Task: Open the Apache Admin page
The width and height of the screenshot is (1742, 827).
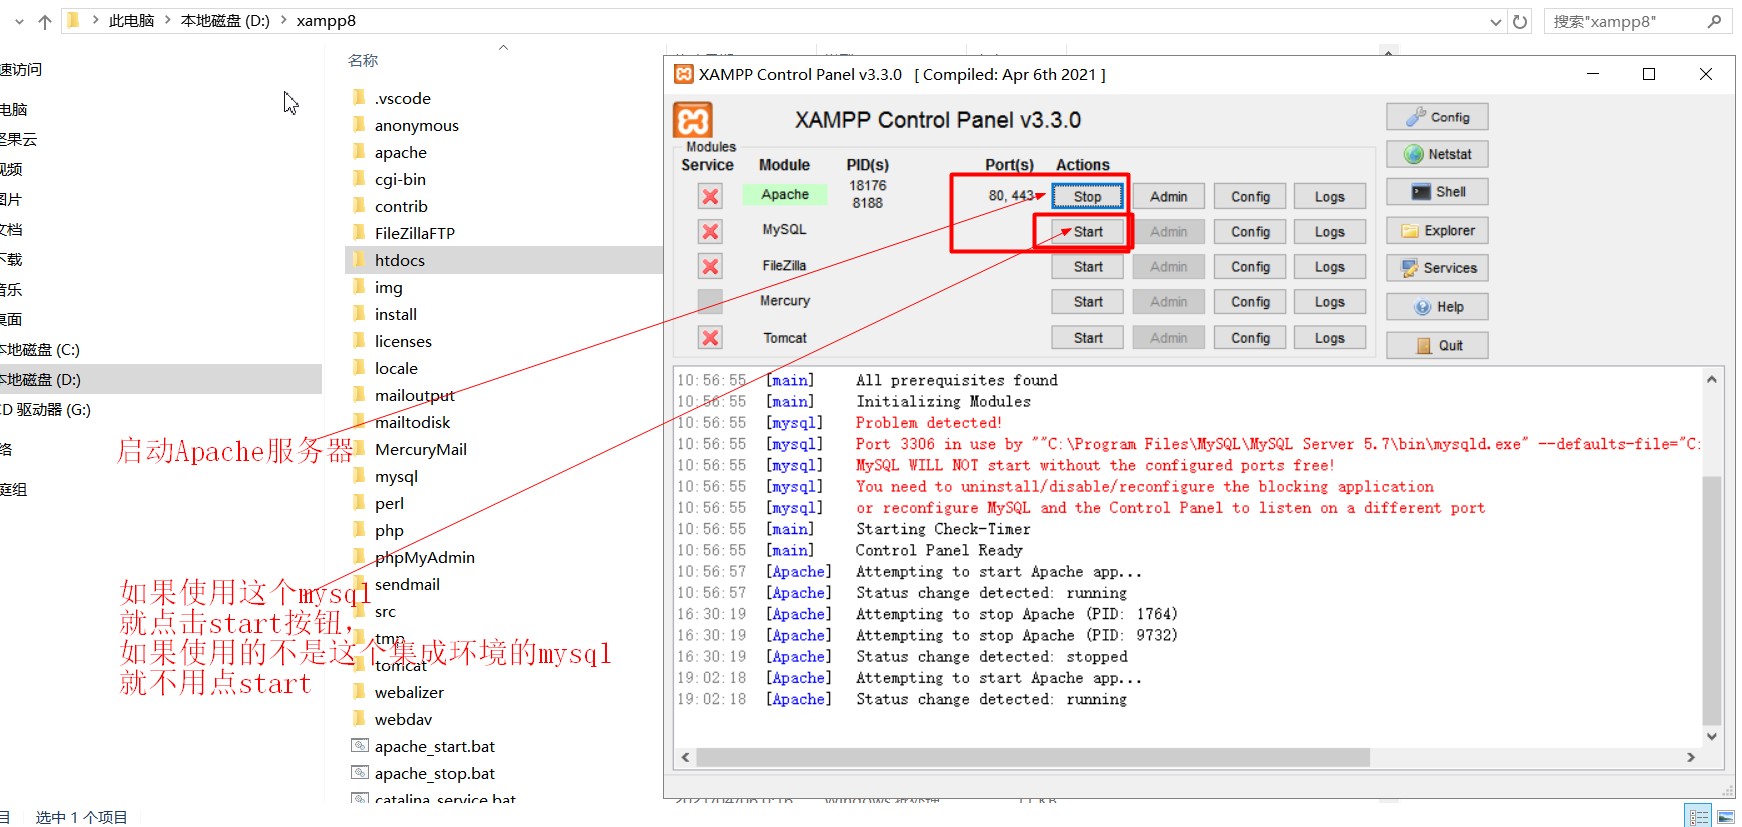Action: click(x=1168, y=197)
